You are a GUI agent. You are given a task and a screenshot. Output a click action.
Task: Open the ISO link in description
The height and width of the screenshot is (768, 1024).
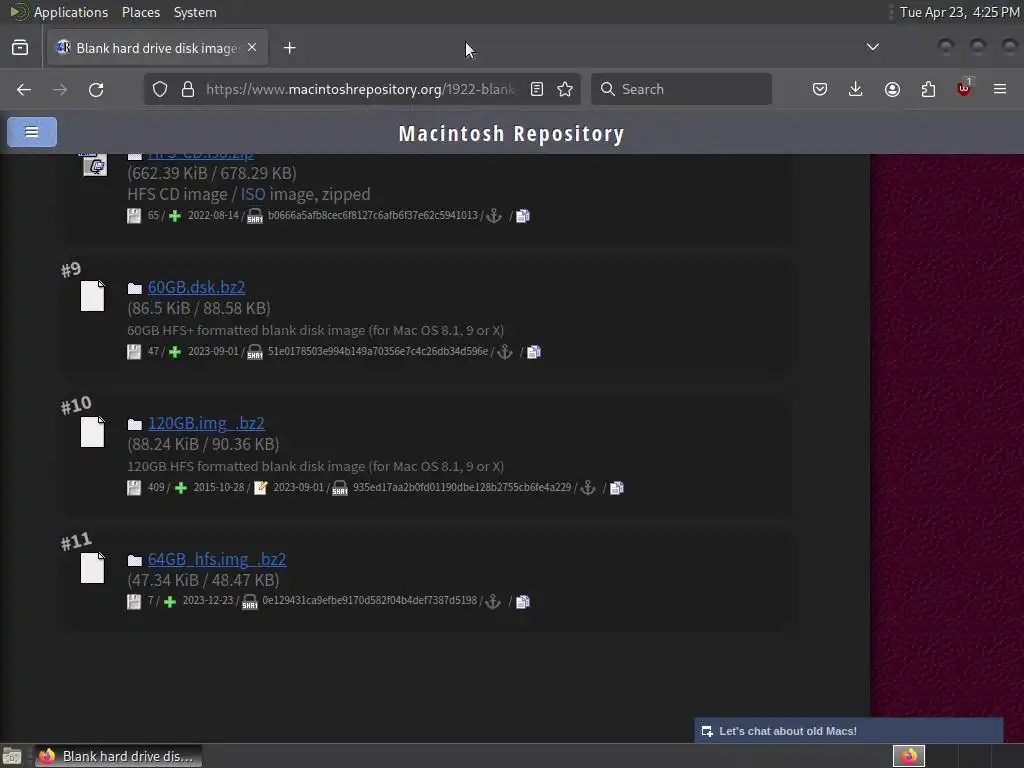pyautogui.click(x=253, y=194)
